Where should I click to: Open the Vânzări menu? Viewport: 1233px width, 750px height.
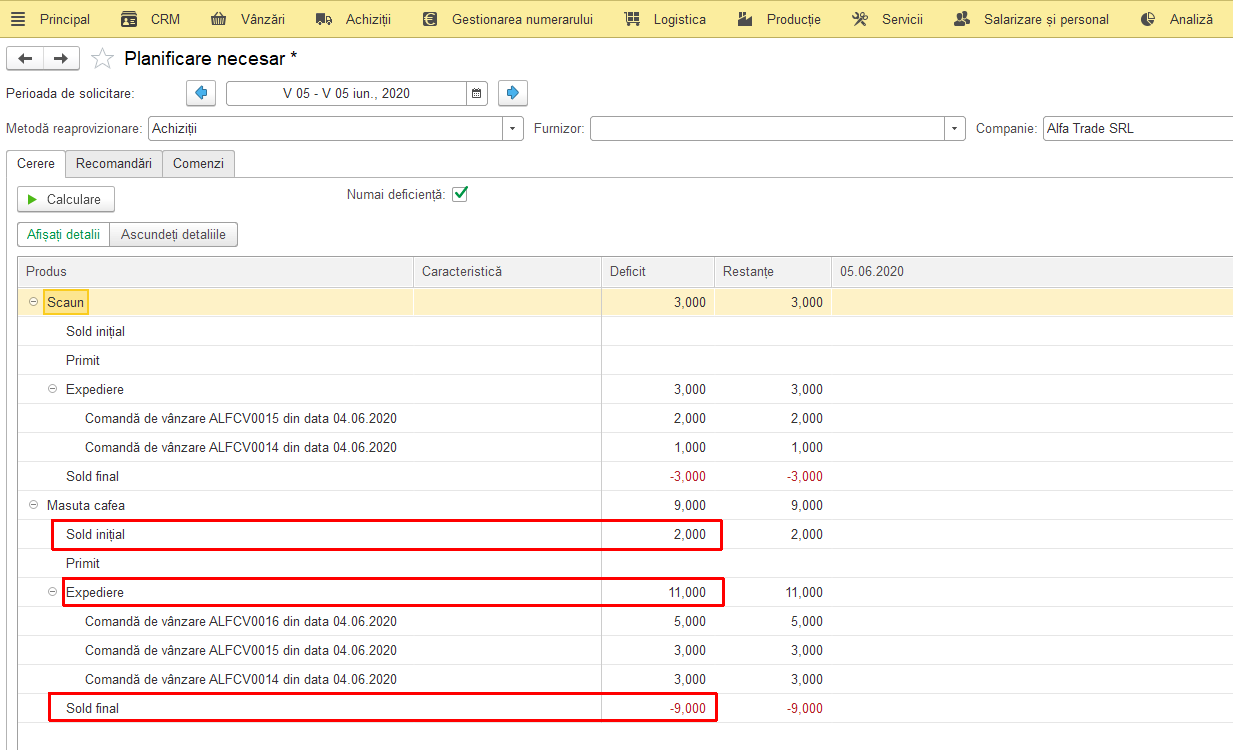point(263,19)
